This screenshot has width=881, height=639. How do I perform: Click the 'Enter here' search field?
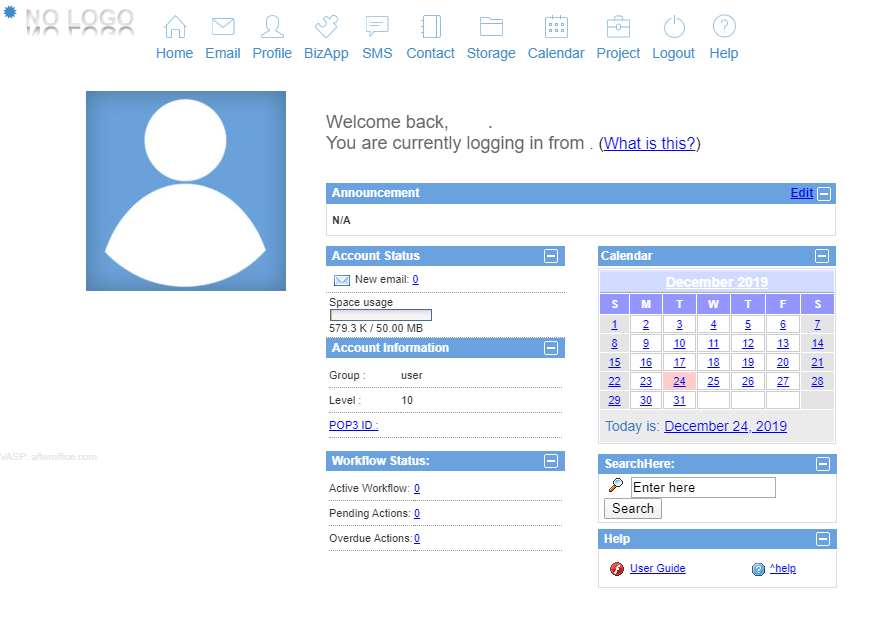(x=703, y=487)
